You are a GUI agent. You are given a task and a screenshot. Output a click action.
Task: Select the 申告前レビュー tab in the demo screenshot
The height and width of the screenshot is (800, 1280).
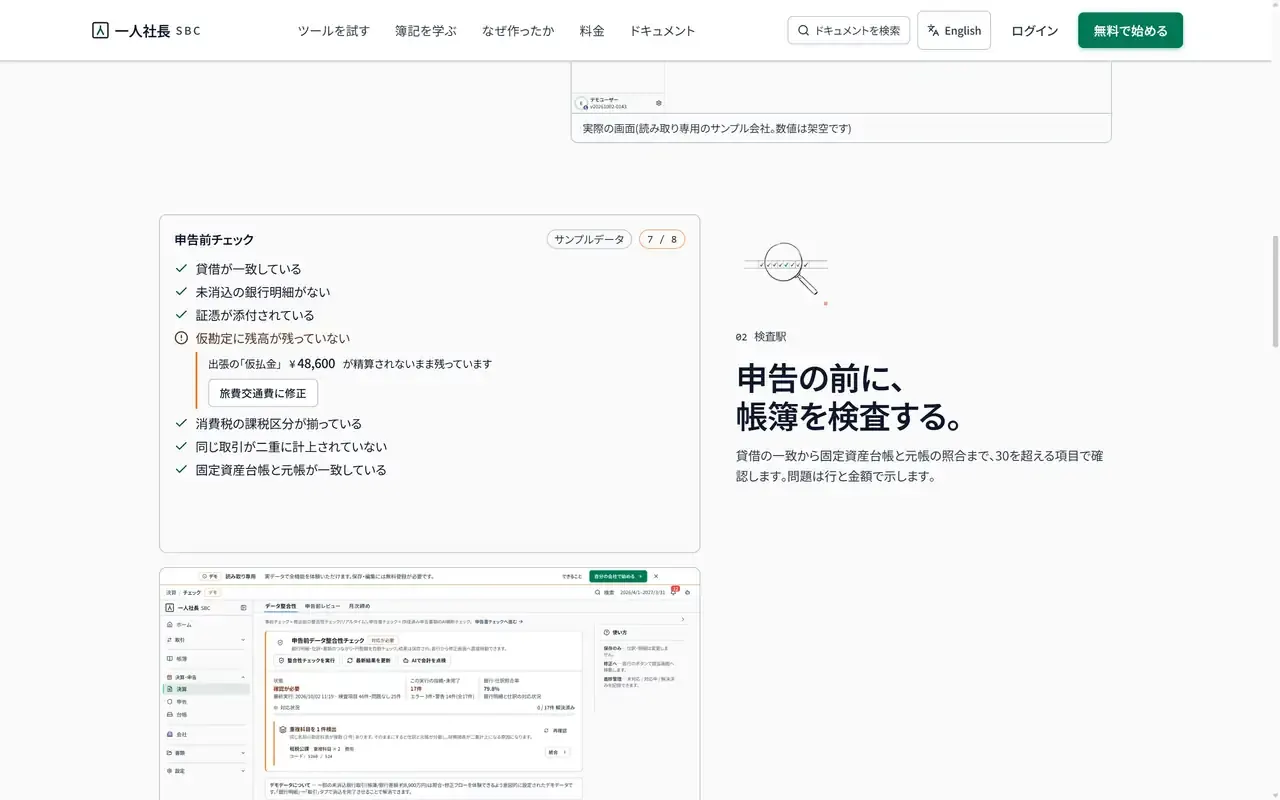323,606
